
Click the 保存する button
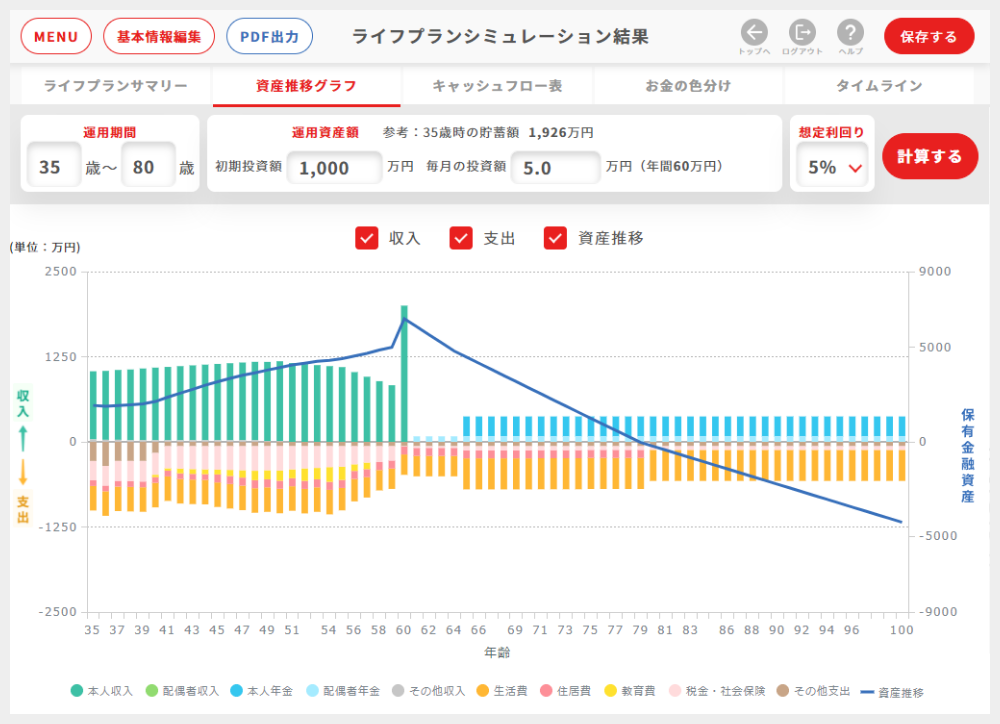point(928,37)
